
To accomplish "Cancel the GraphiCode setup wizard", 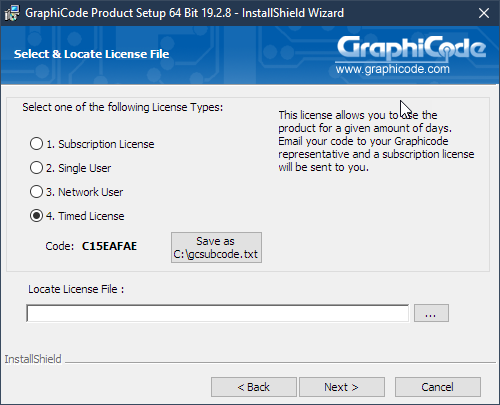I will (x=438, y=387).
